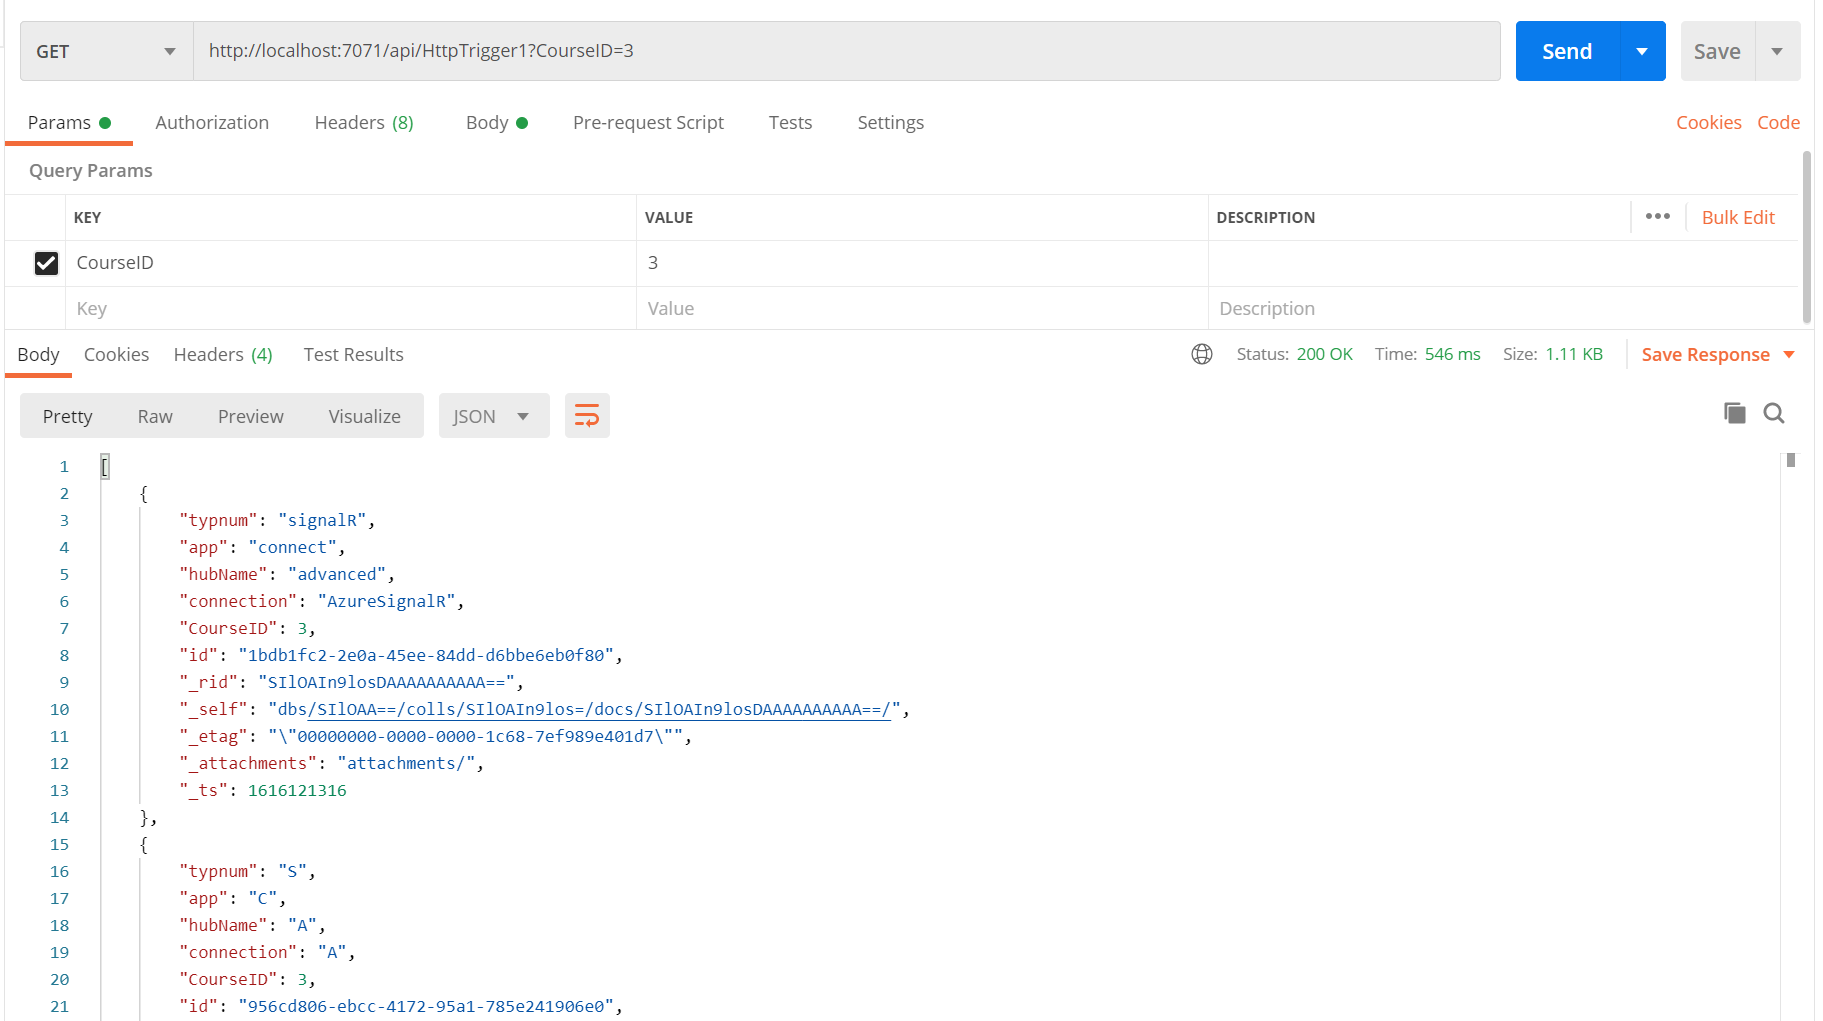Click the _ts value 1616121316
1823x1021 pixels.
tap(297, 790)
